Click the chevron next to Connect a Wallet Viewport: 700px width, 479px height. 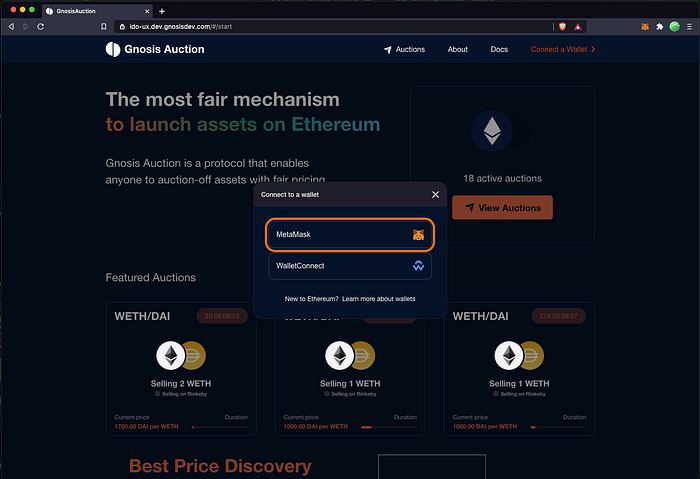point(593,50)
